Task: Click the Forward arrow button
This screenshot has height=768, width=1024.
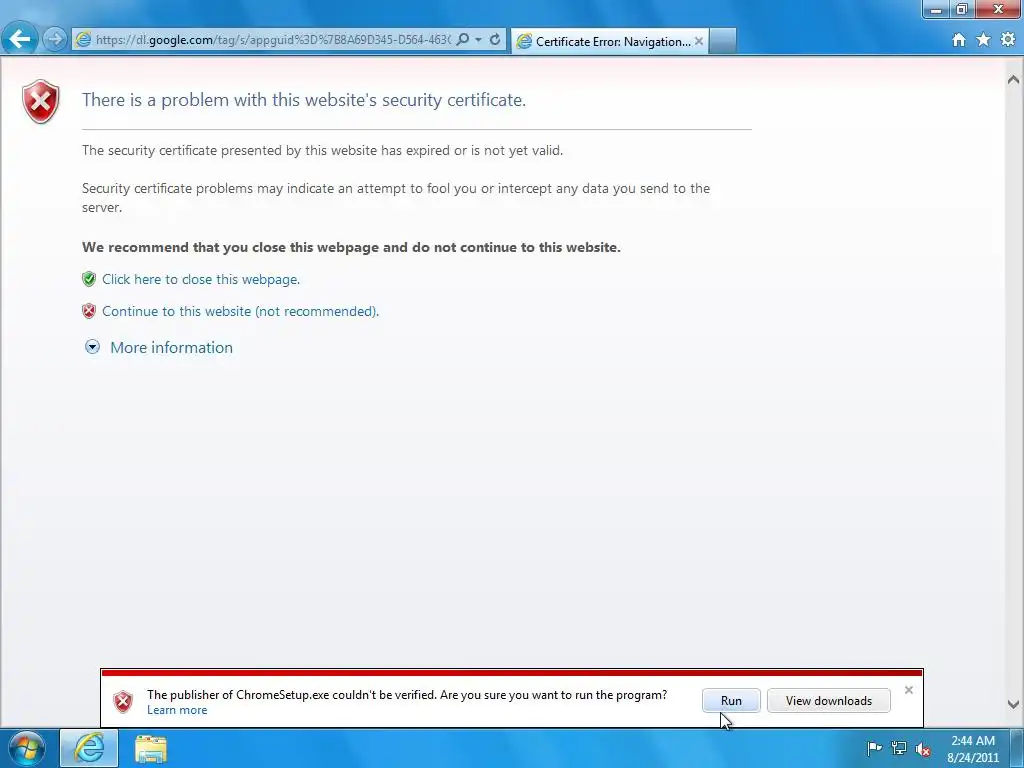Action: [55, 39]
